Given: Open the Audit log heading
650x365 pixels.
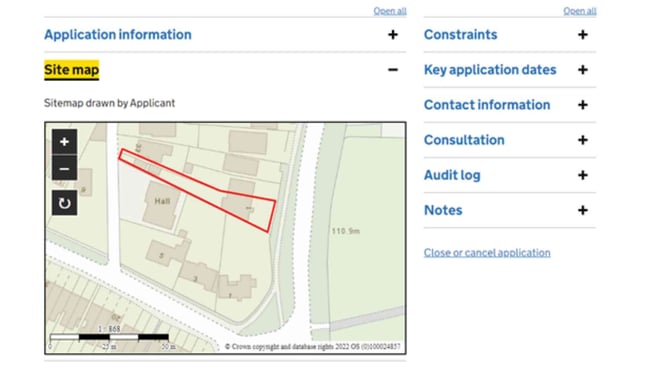Looking at the screenshot, I should (452, 175).
